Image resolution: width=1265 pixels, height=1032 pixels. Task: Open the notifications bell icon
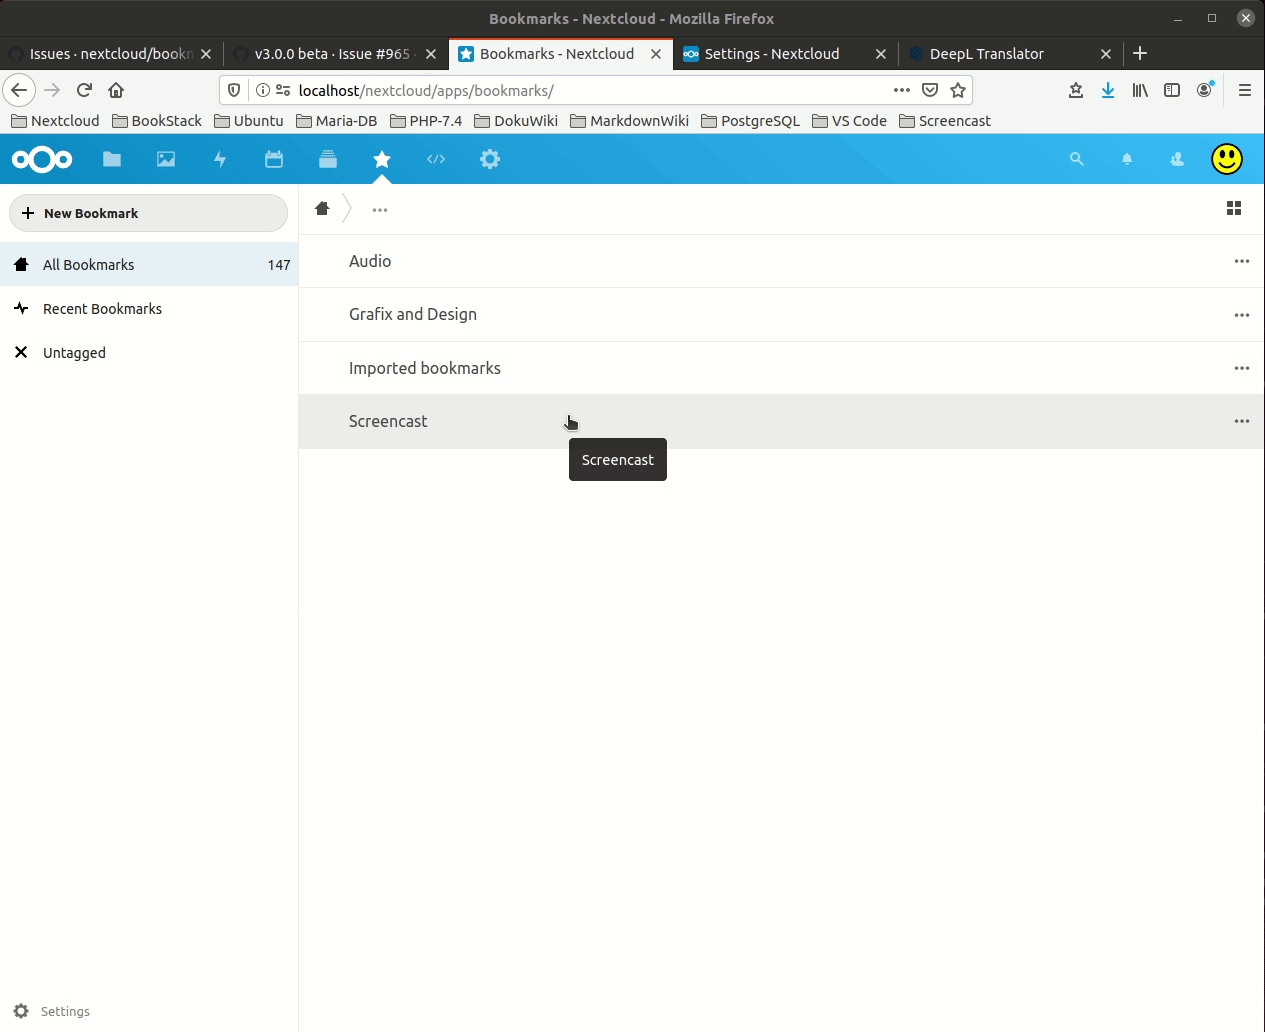pos(1127,159)
